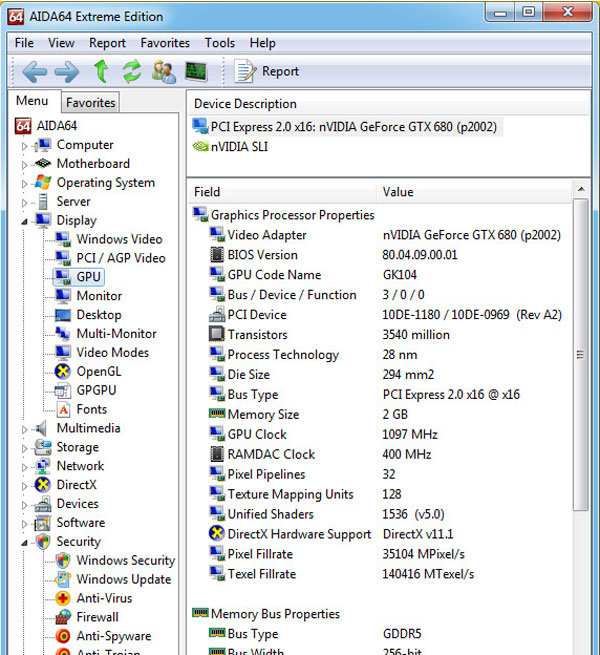The height and width of the screenshot is (655, 600).
Task: Expand the Computer tree node
Action: 24,146
